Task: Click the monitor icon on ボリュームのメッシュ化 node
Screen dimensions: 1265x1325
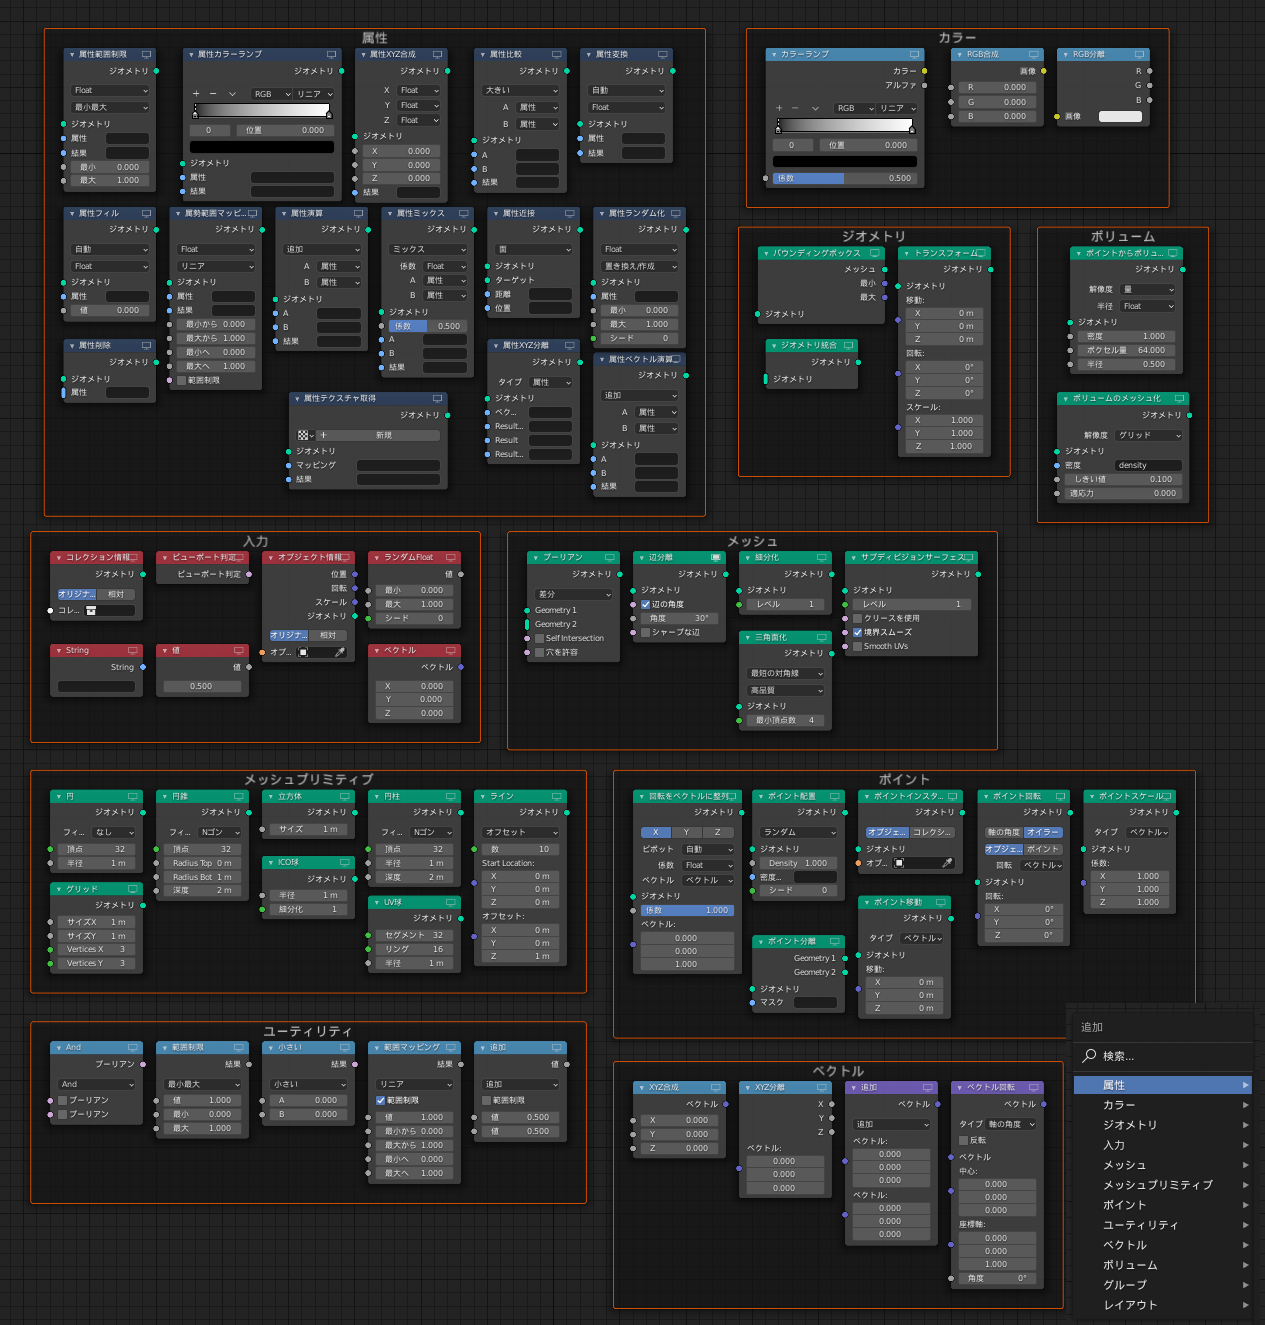Action: (1180, 398)
